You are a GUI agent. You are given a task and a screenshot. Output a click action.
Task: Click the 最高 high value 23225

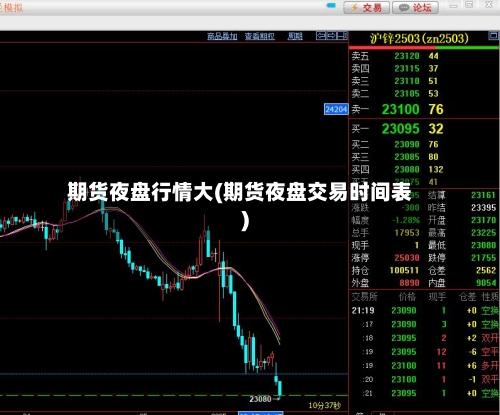(484, 233)
